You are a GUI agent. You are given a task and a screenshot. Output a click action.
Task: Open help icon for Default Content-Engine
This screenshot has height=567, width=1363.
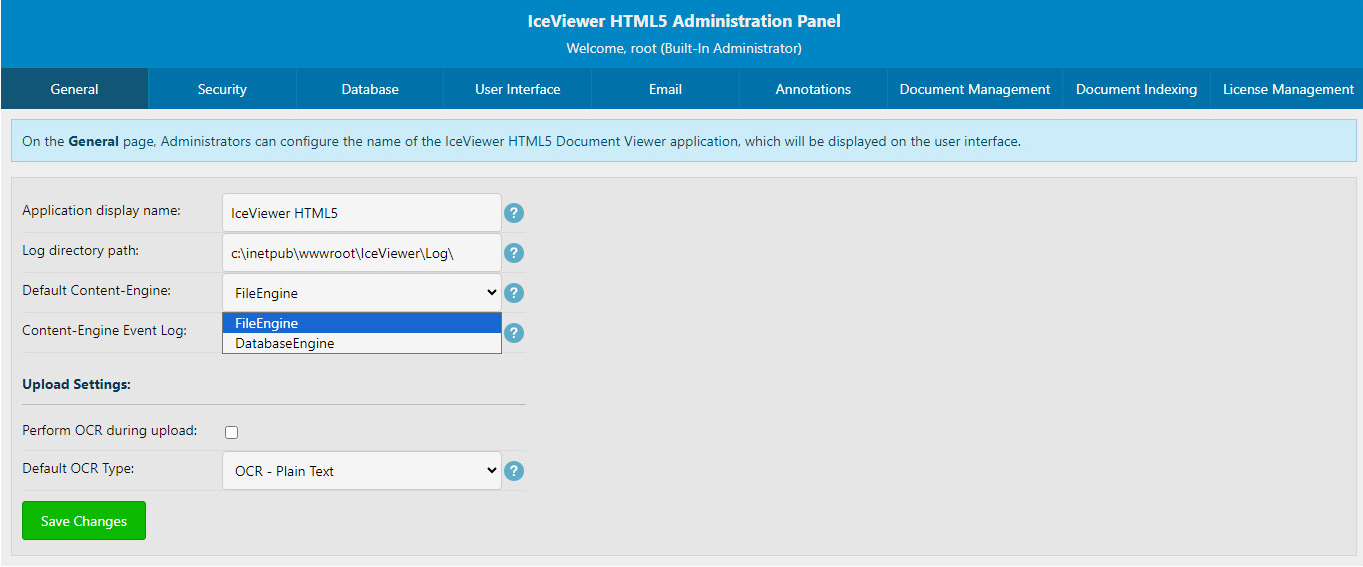click(x=514, y=293)
